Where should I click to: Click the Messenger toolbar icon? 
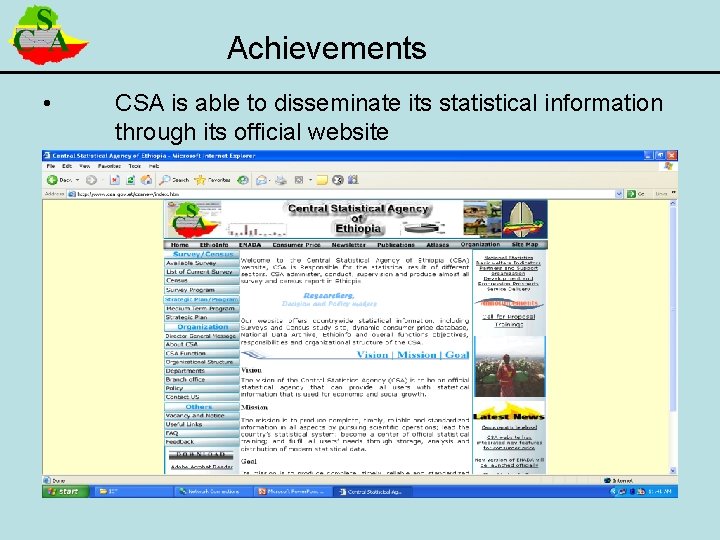click(338, 180)
